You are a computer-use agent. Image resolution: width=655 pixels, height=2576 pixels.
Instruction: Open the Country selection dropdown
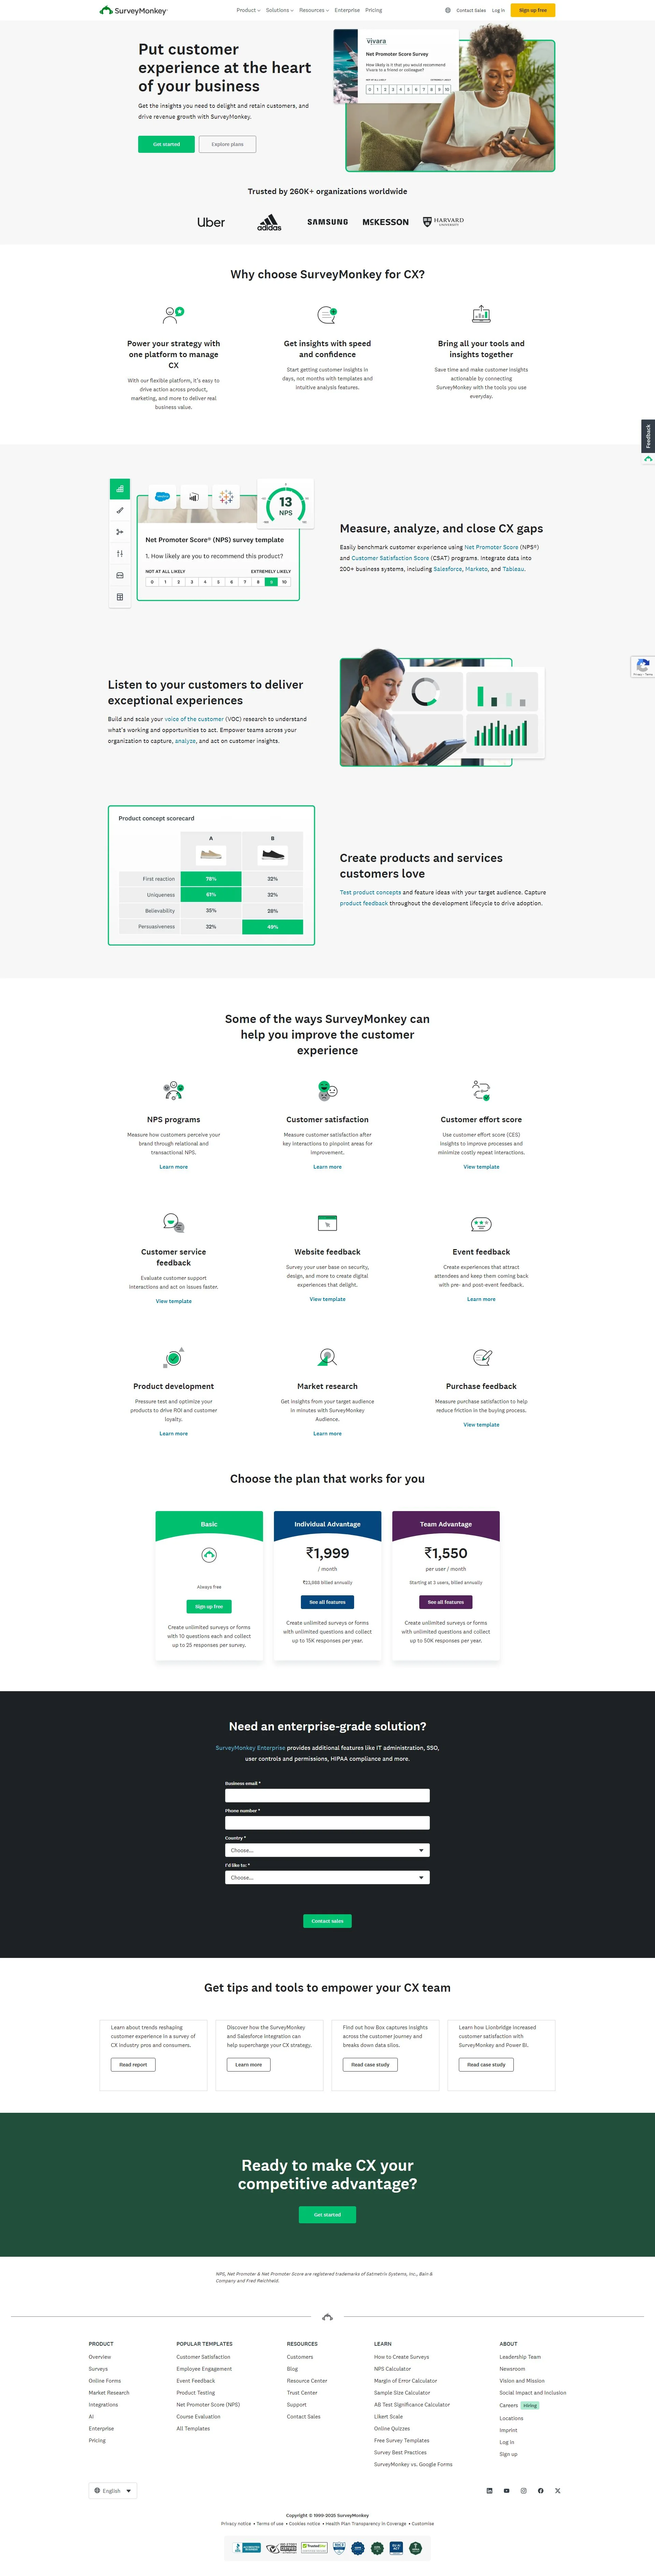pyautogui.click(x=327, y=1850)
